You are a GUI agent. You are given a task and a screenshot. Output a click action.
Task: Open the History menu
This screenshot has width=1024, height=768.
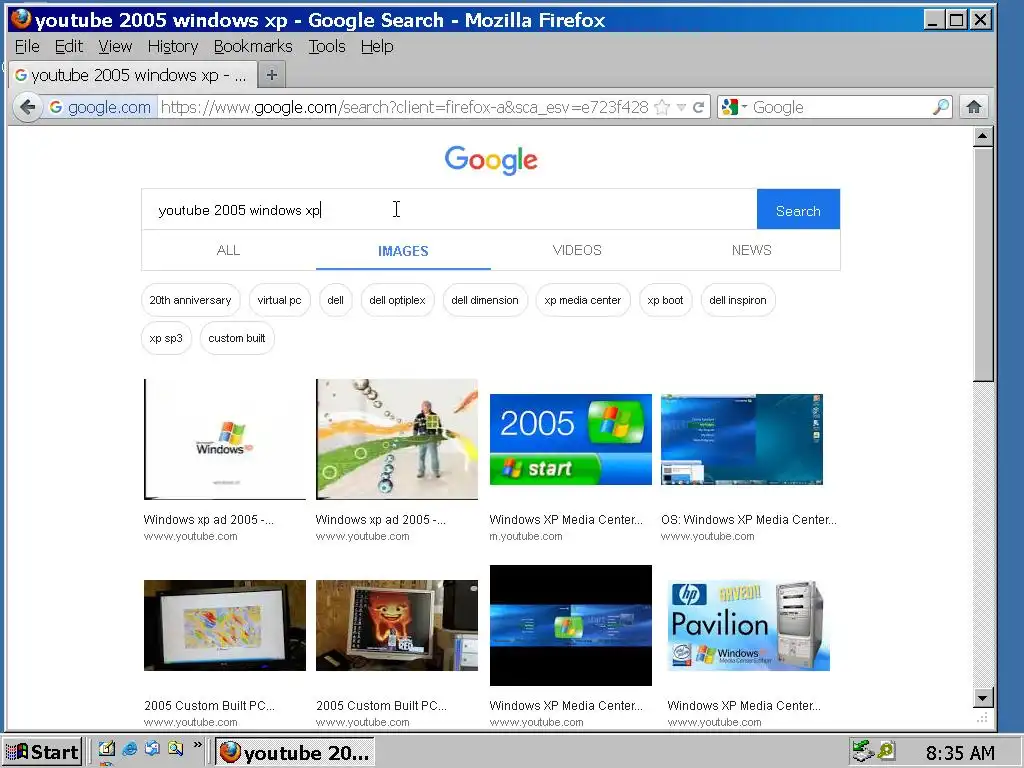tap(172, 46)
